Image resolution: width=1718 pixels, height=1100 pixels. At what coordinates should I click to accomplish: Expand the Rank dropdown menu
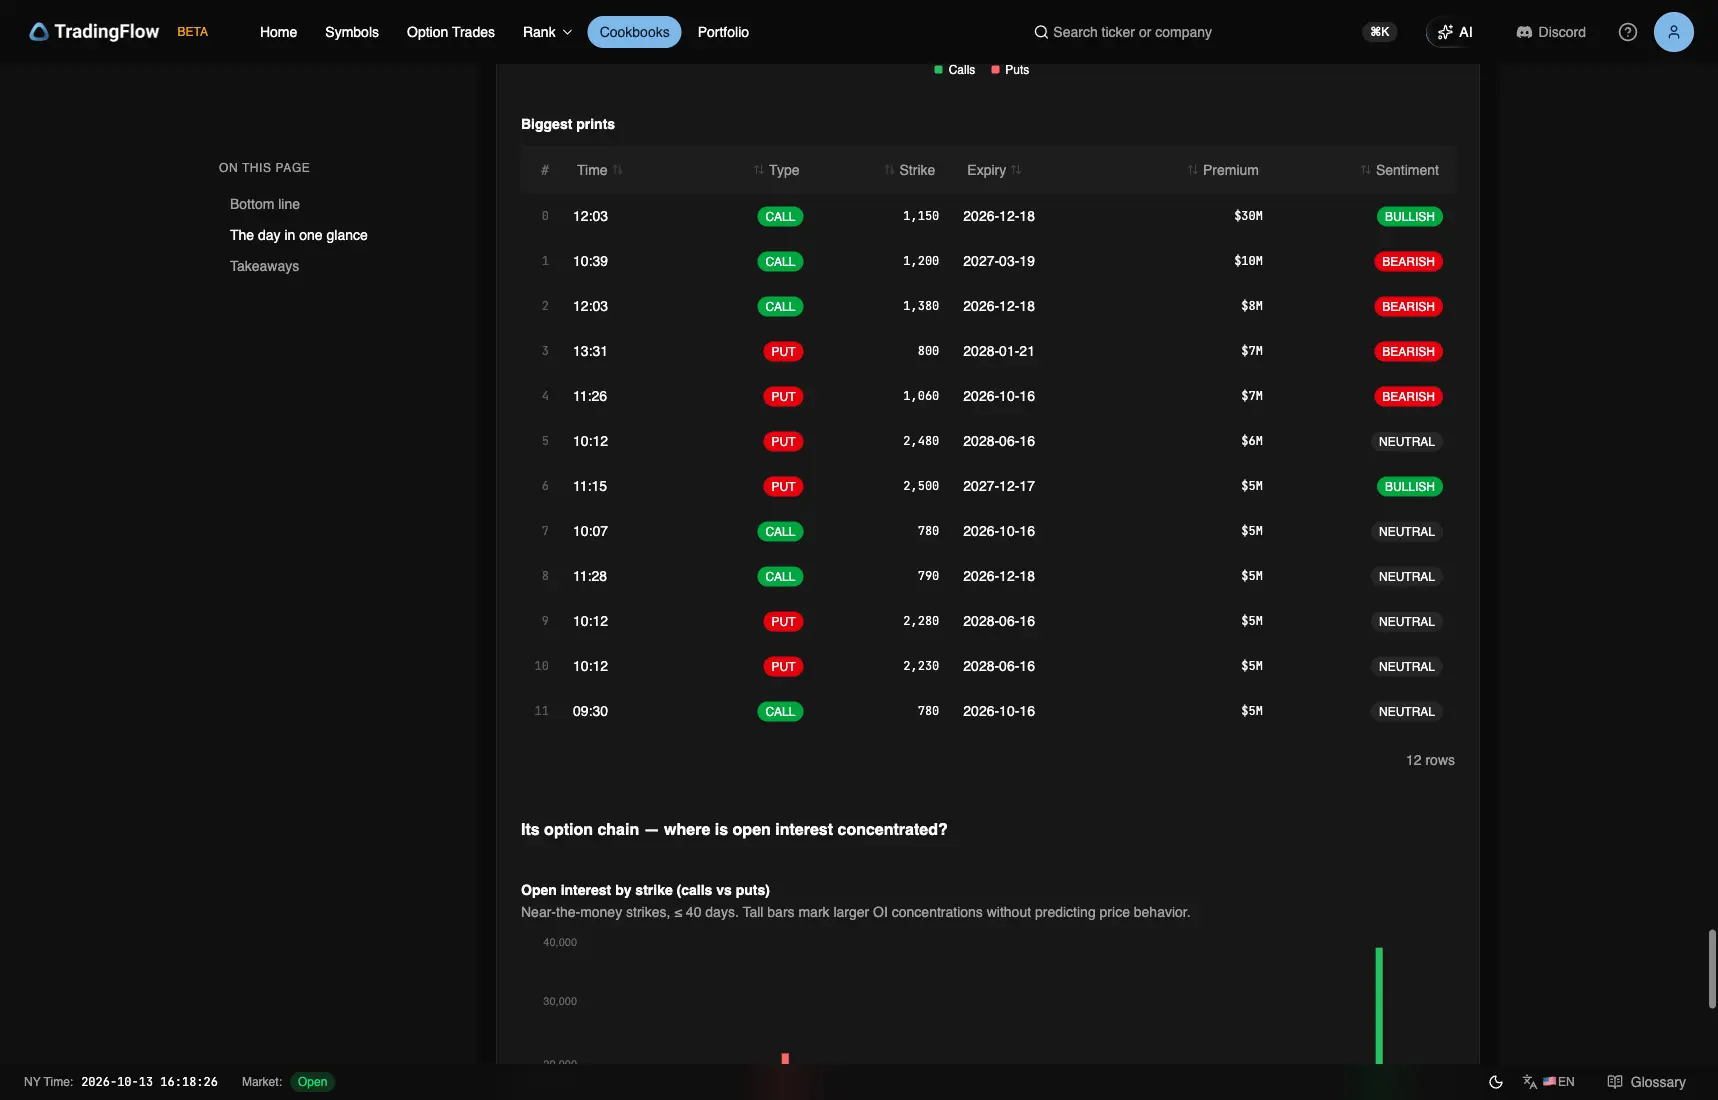coord(547,32)
